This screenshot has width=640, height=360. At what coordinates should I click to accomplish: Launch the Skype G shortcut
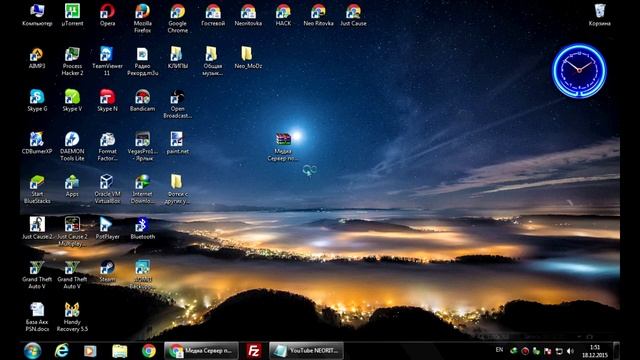coord(37,100)
